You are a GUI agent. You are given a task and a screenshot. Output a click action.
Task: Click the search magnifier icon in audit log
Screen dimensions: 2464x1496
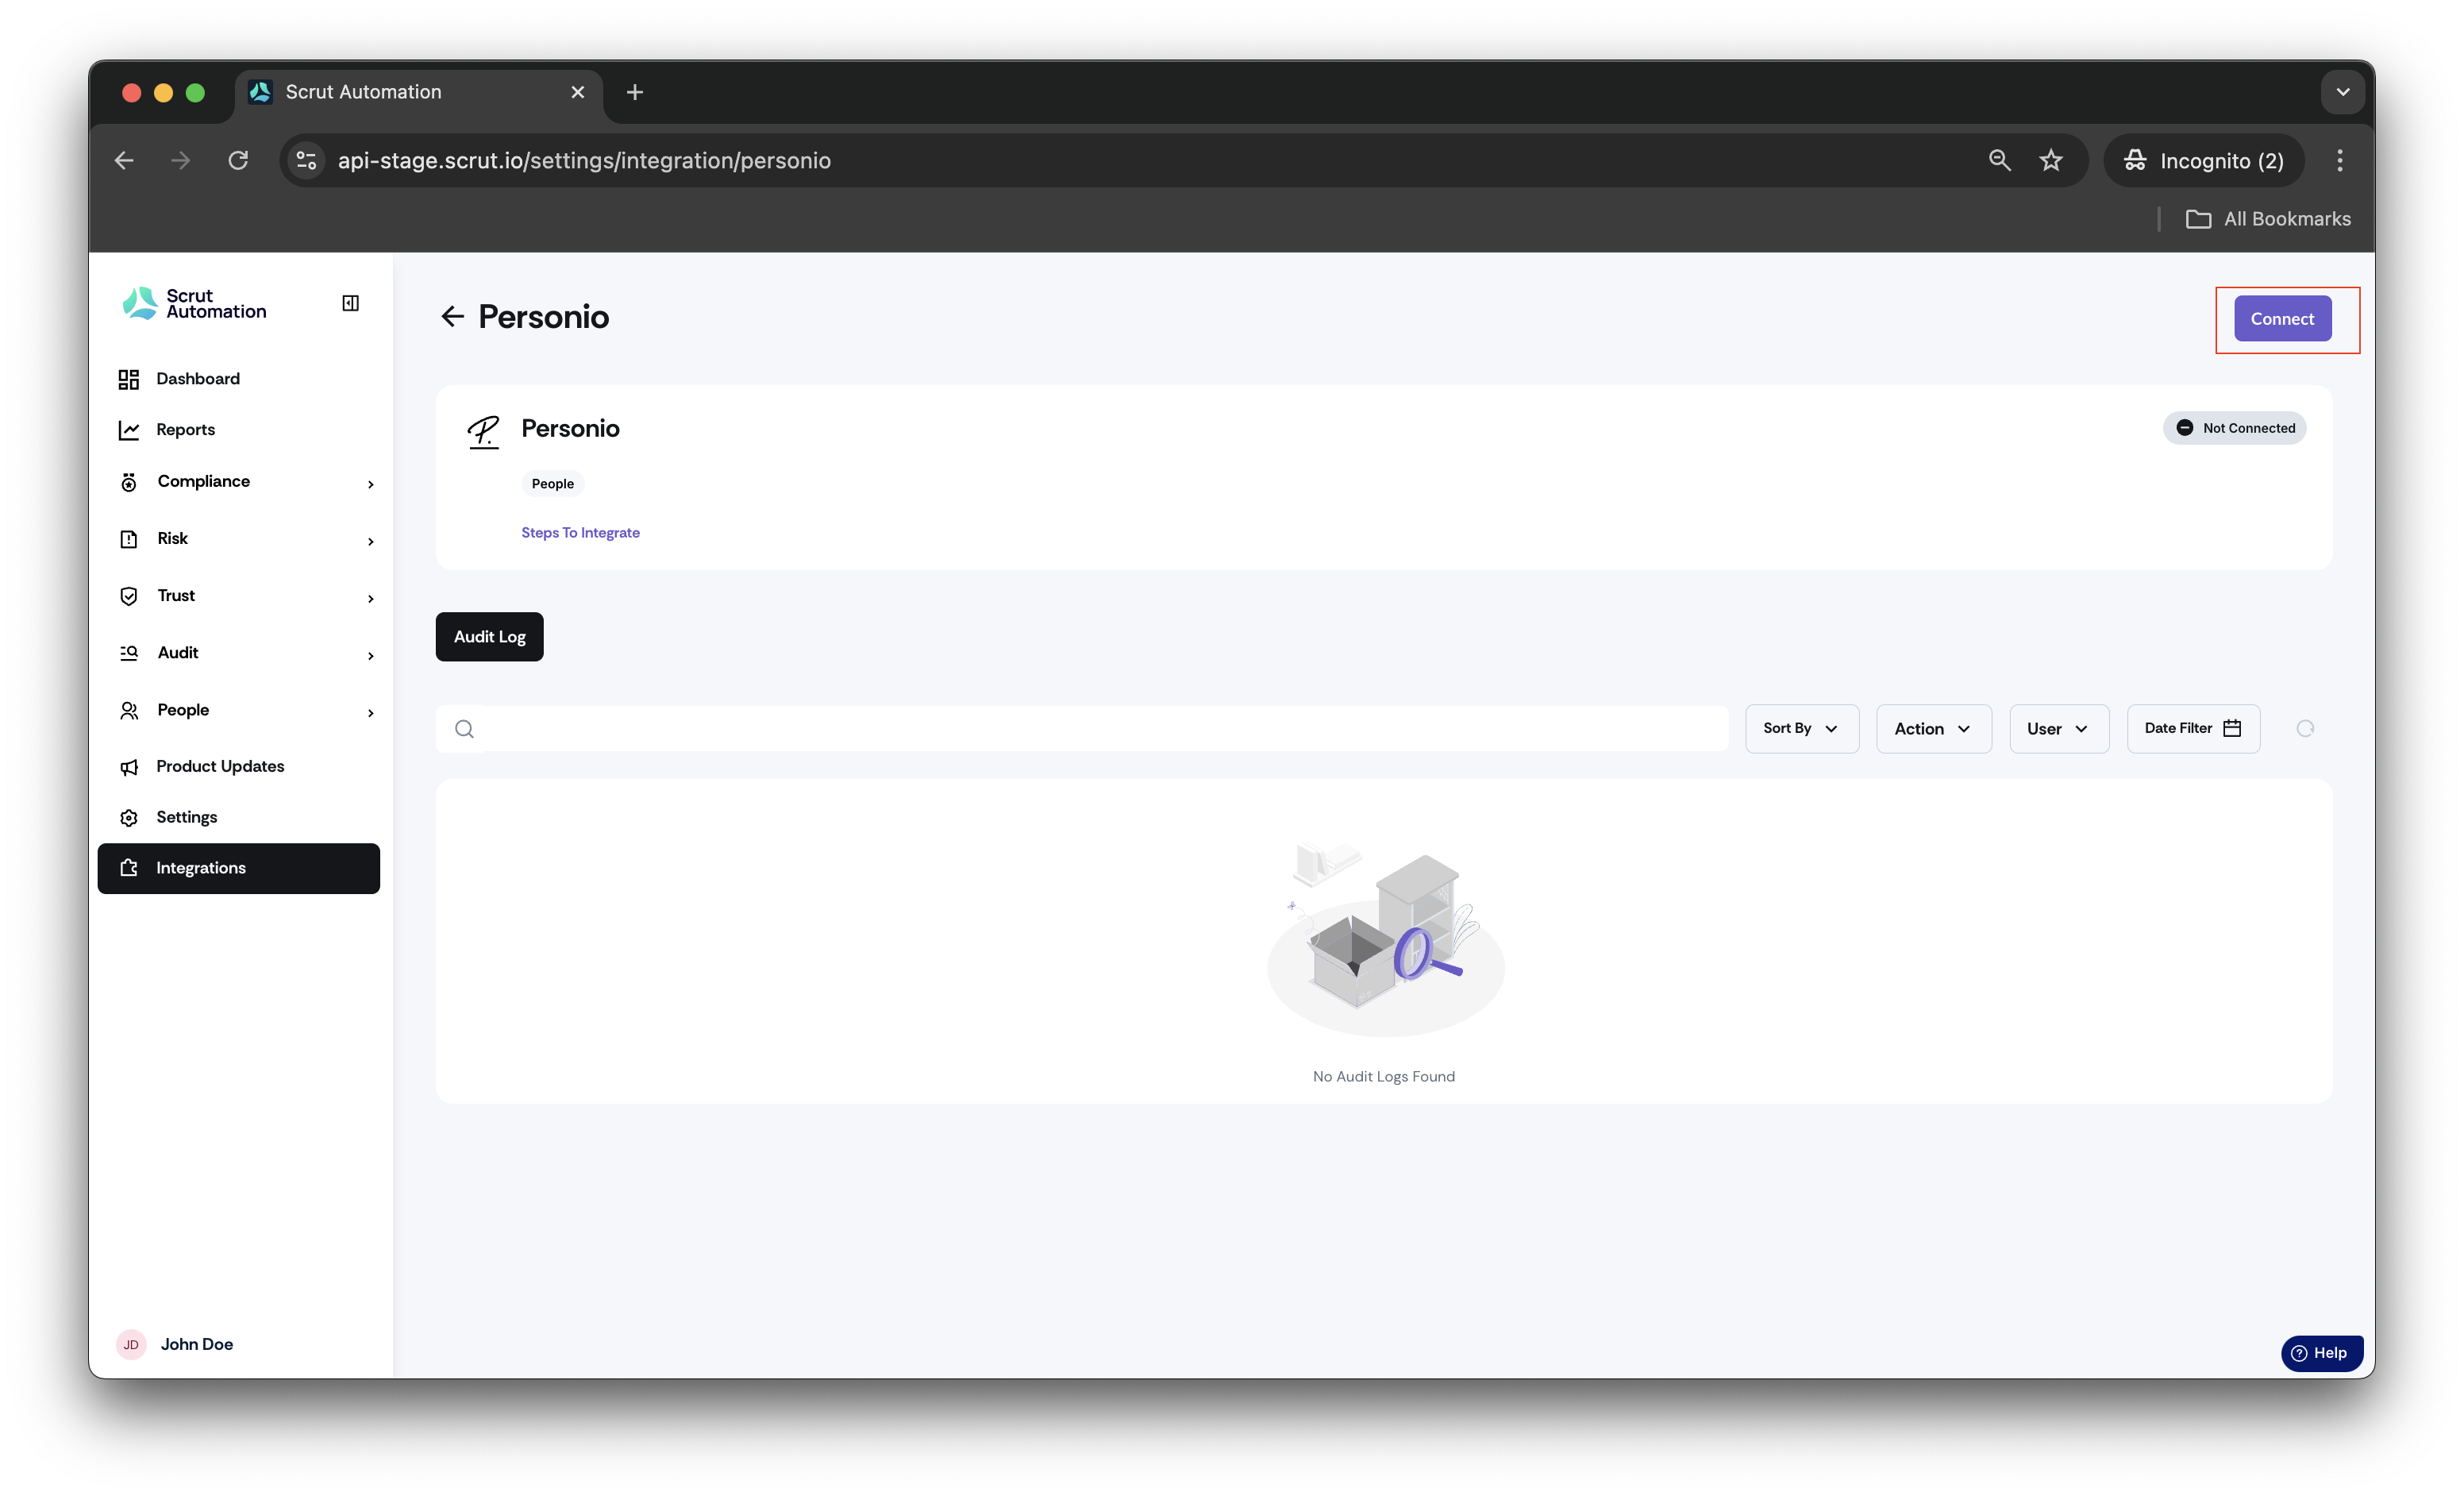464,729
